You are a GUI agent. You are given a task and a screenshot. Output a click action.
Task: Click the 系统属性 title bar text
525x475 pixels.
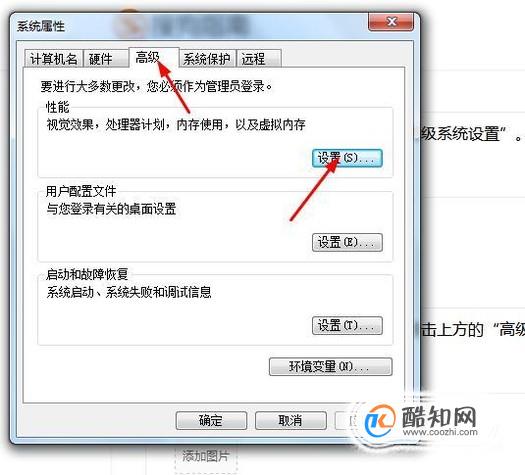tap(41, 26)
